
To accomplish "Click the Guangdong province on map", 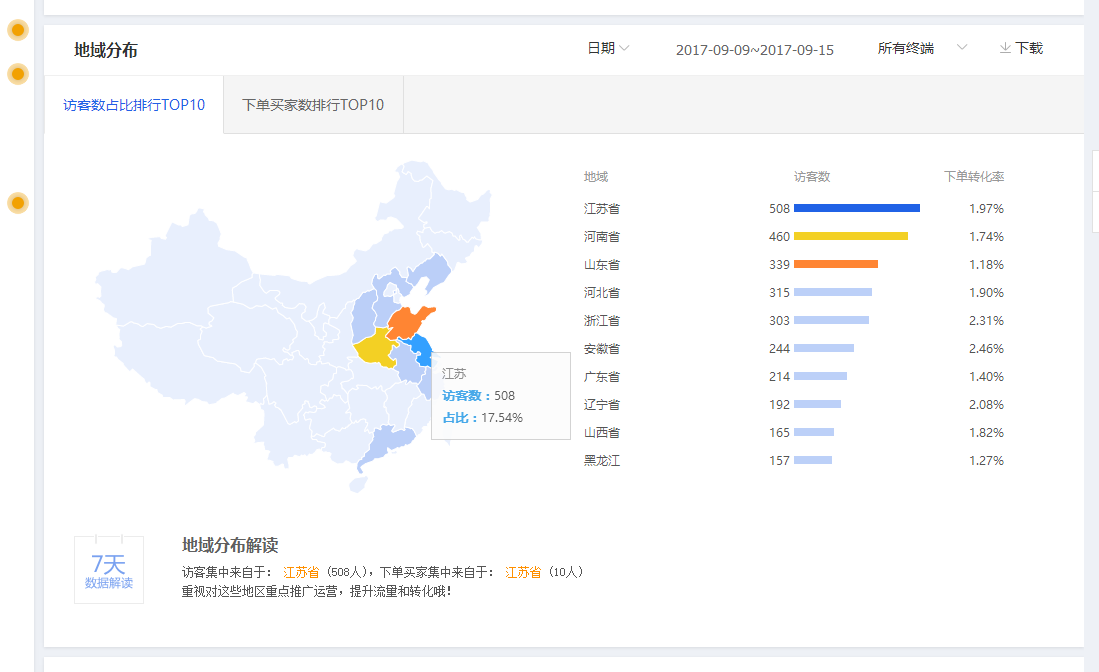I will point(386,444).
